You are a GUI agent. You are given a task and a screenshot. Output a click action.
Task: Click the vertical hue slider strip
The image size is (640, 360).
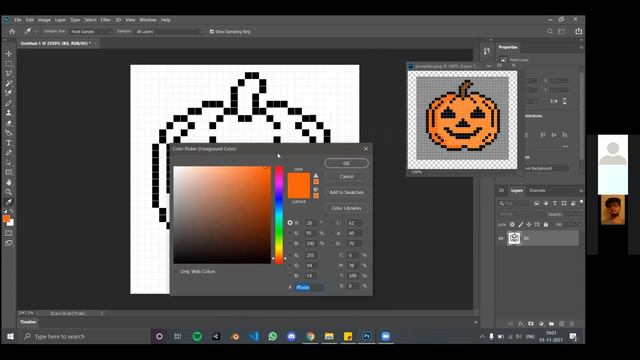tap(279, 215)
